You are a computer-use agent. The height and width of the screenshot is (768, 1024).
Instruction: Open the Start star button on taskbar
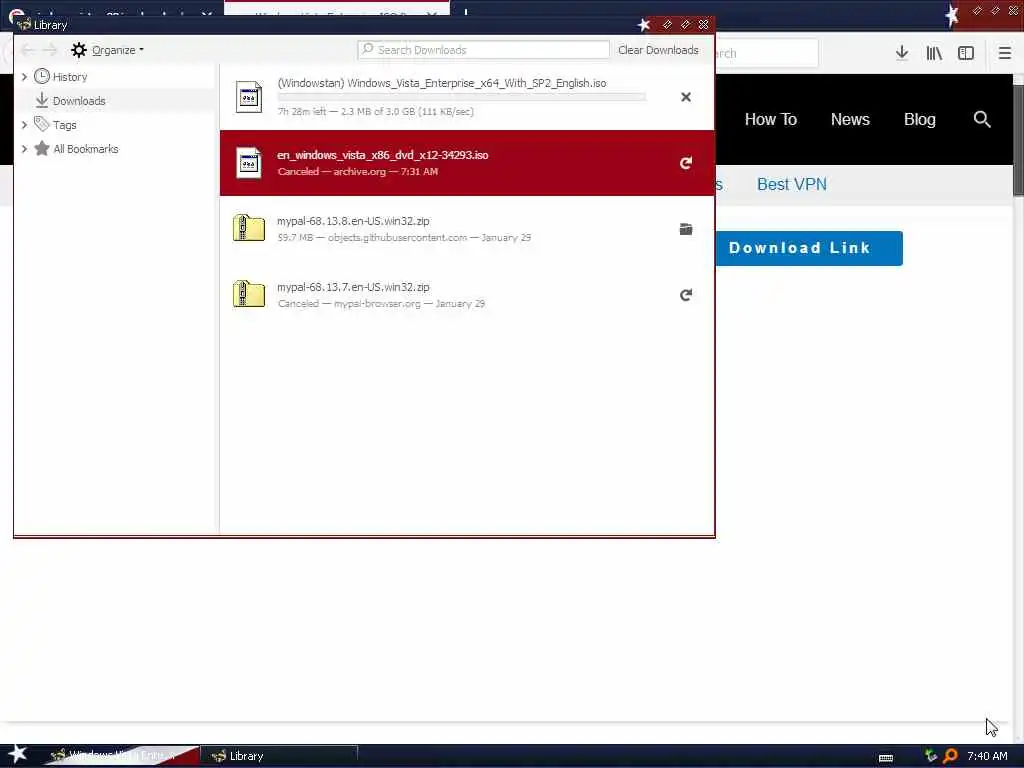(x=17, y=754)
